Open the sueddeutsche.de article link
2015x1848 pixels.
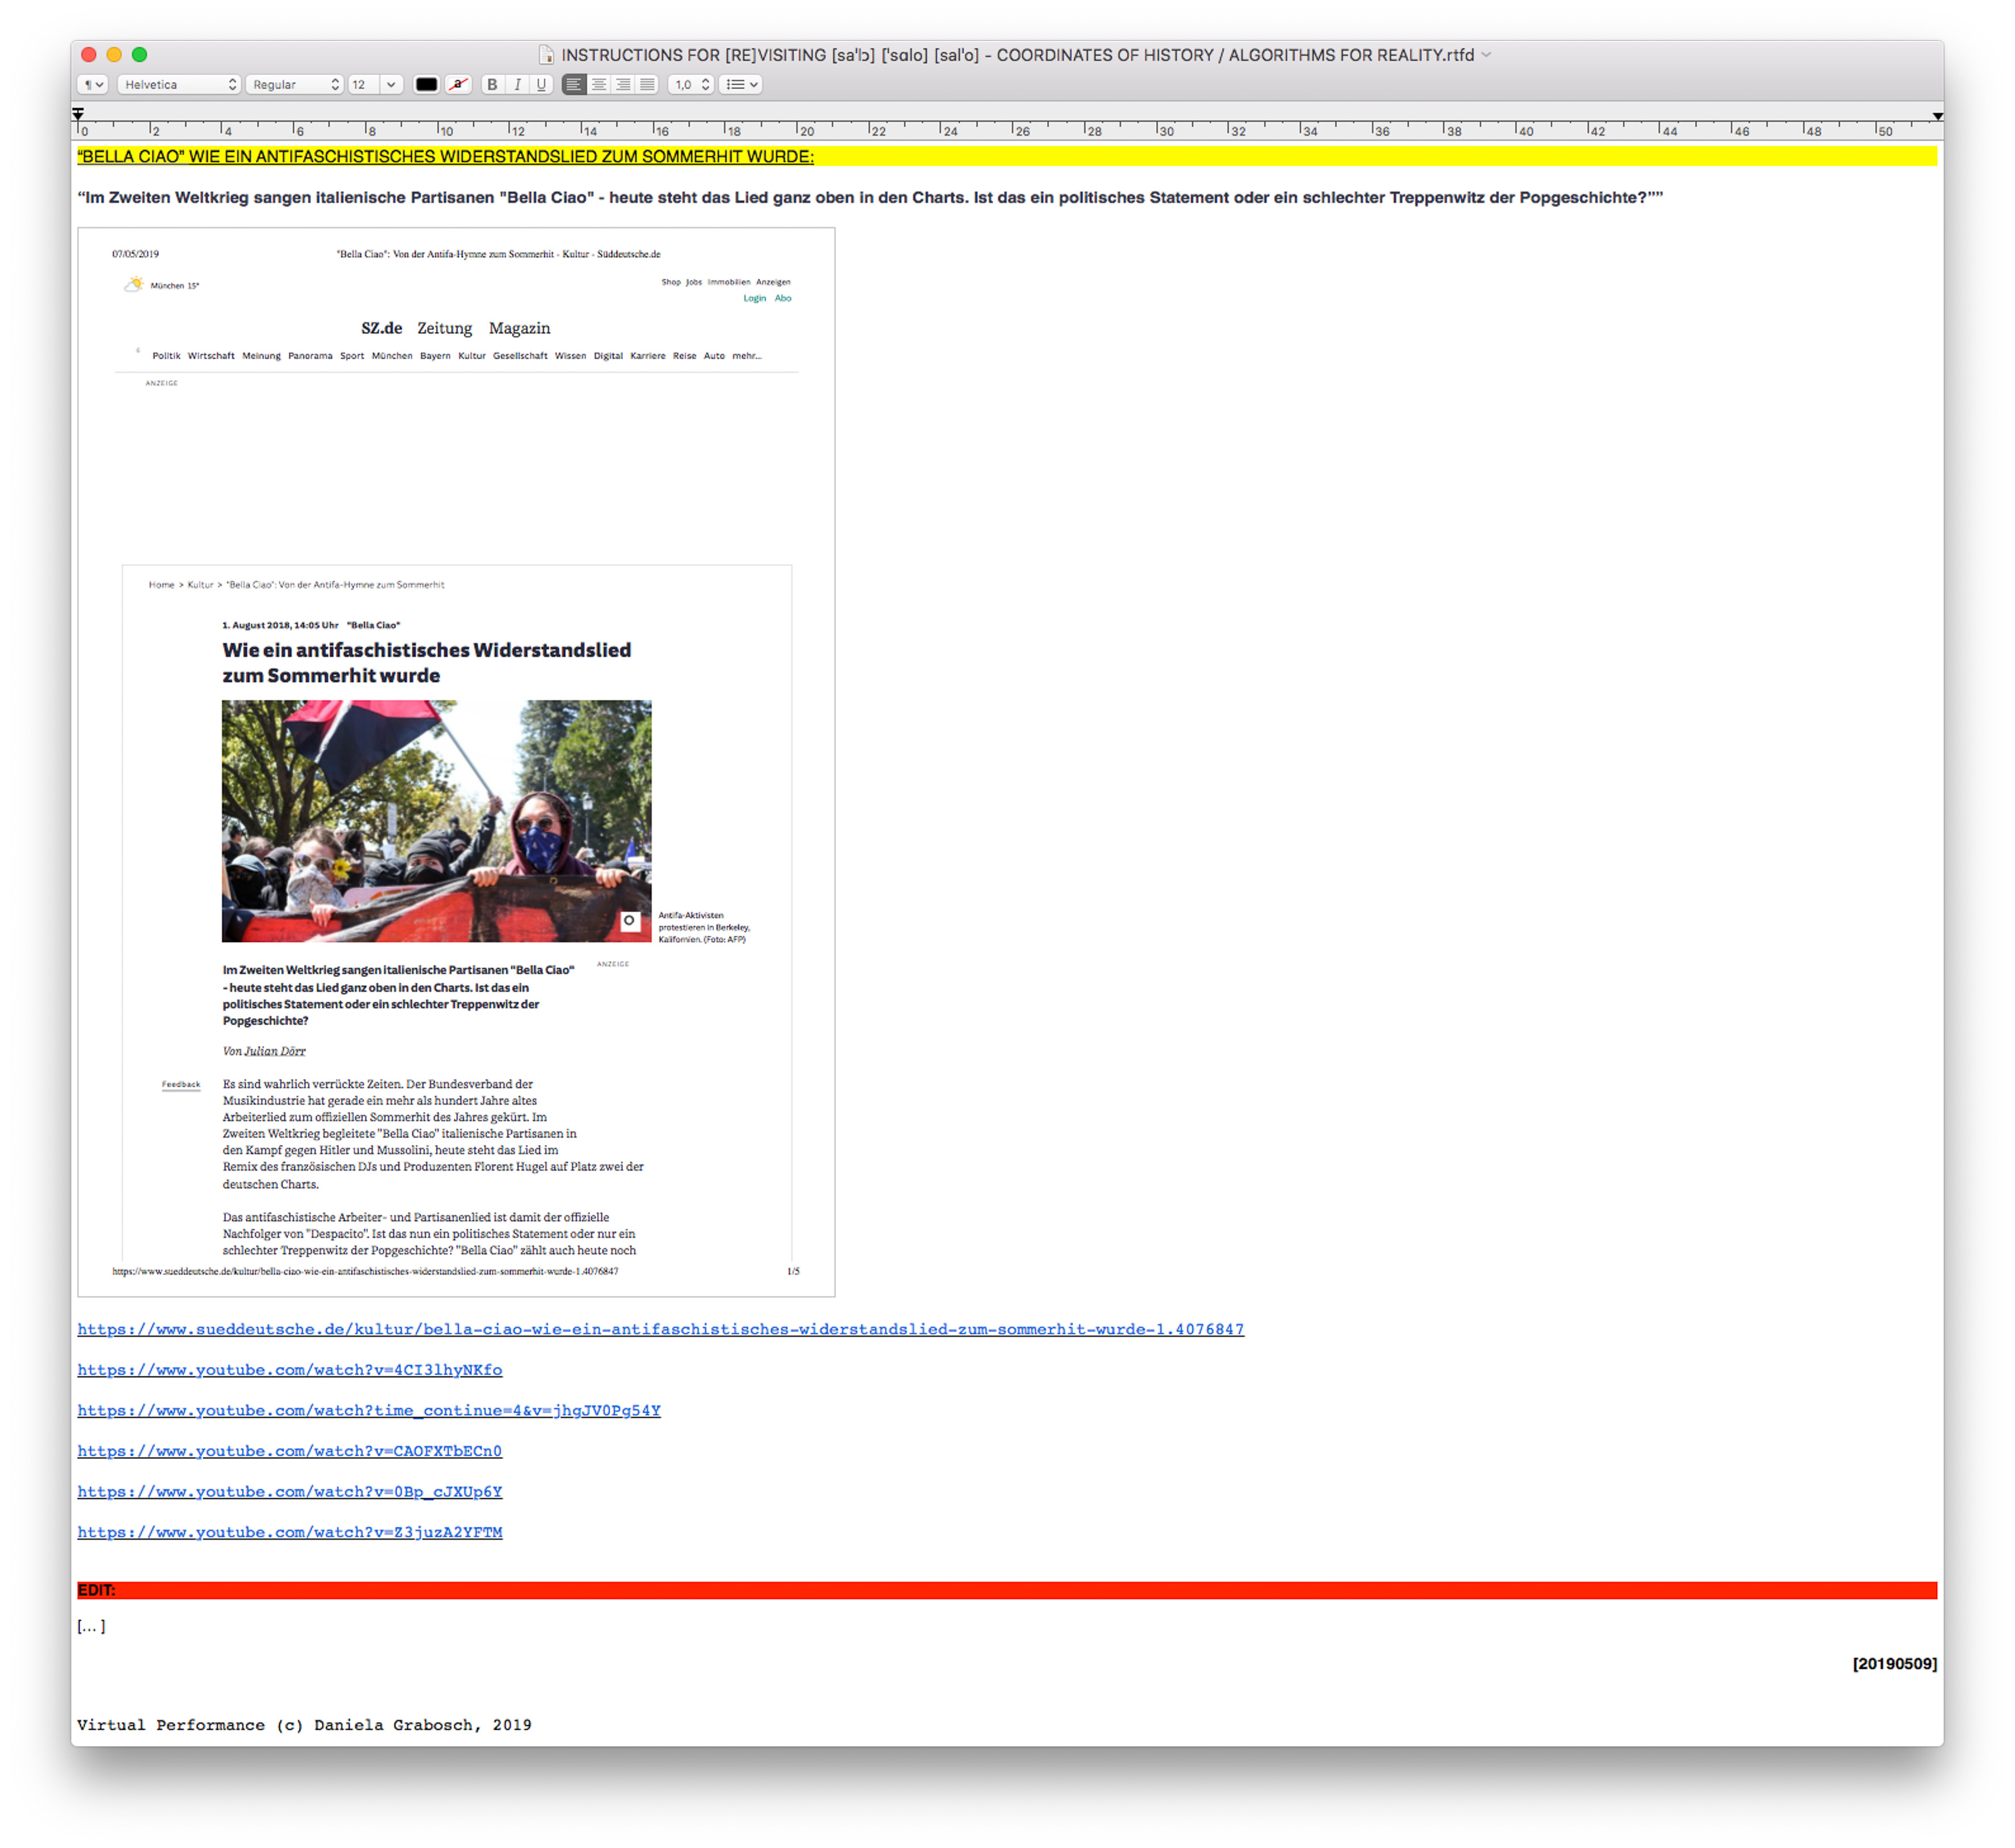660,1329
